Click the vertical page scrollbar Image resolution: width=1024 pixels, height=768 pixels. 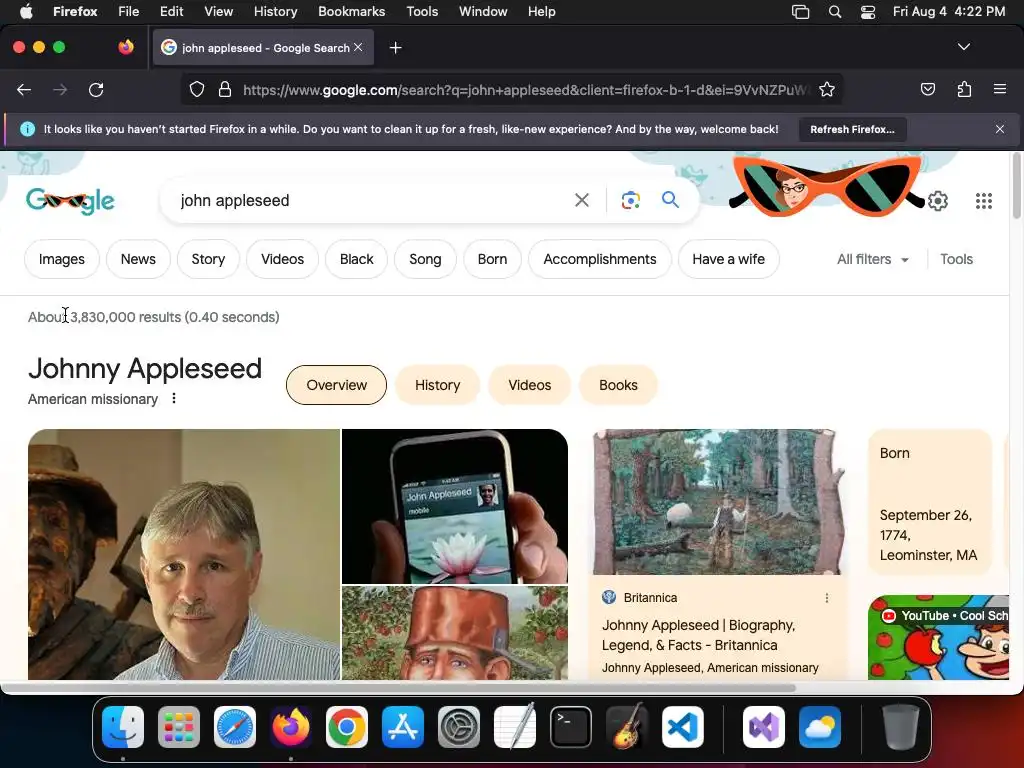[1016, 186]
